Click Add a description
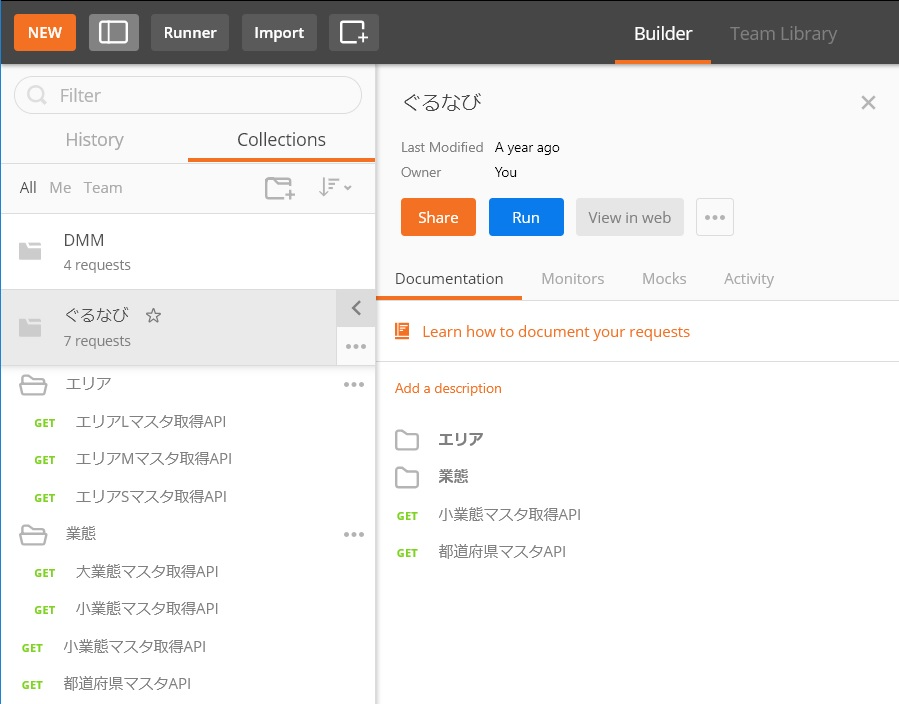The image size is (899, 704). [x=448, y=388]
